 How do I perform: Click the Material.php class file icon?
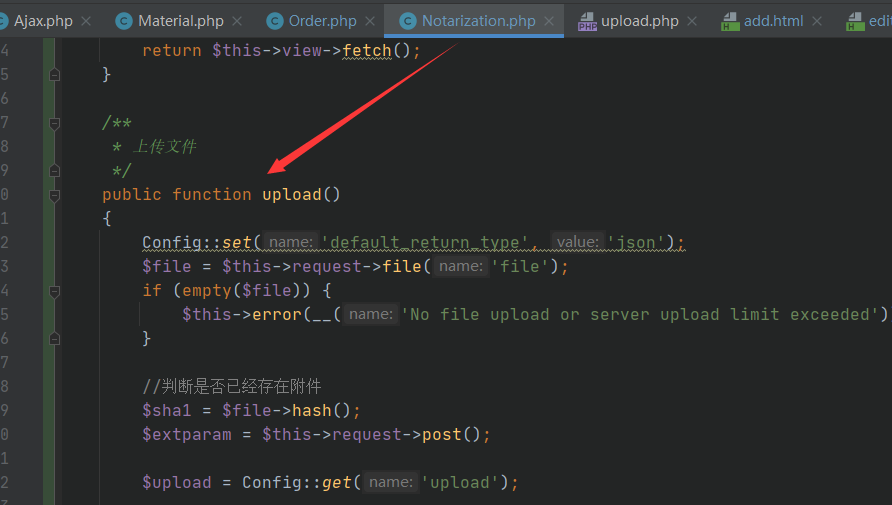tap(123, 21)
